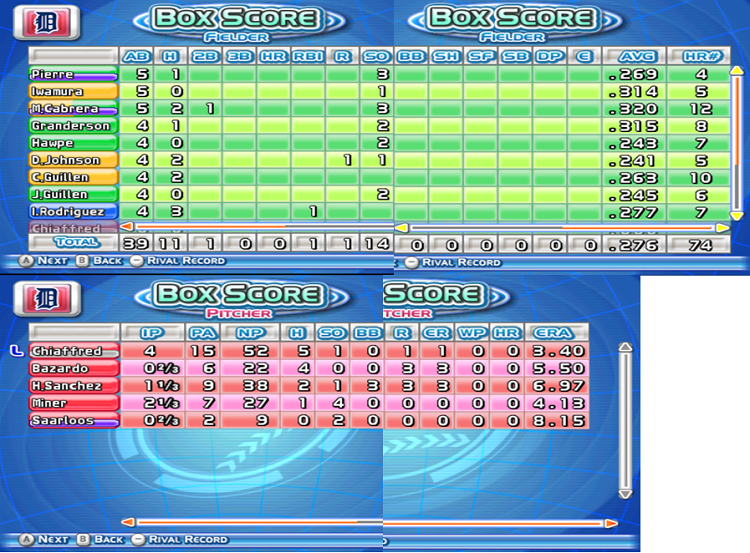Click the Tigers logo in the pitcher panel
The height and width of the screenshot is (553, 750).
pos(47,299)
